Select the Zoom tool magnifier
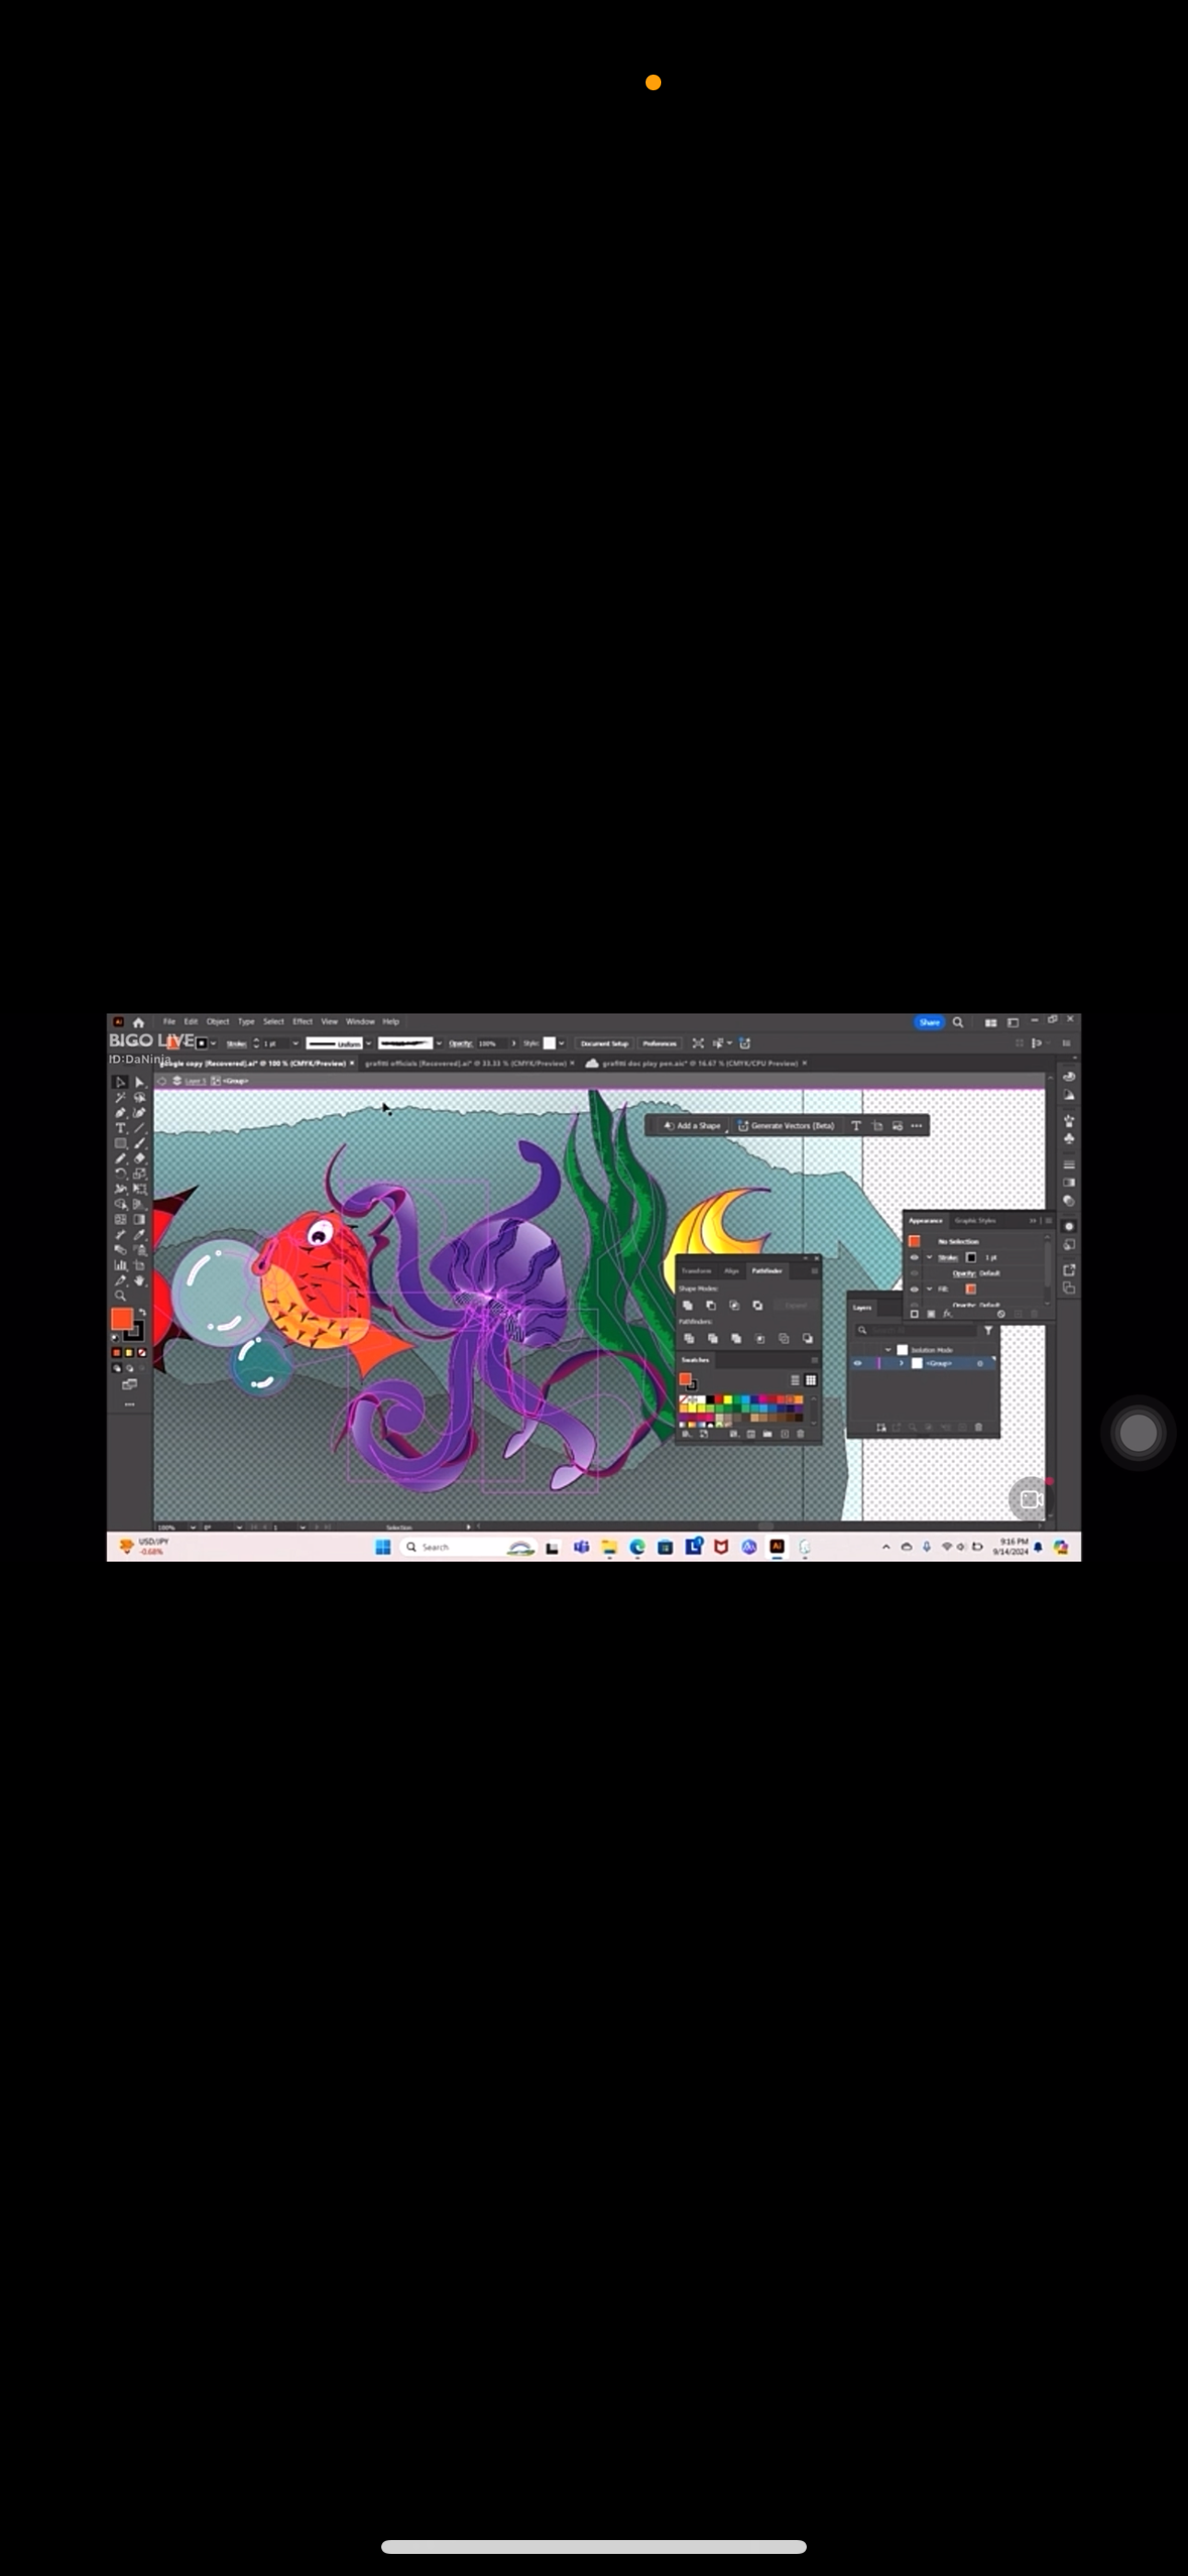This screenshot has height=2576, width=1188. [120, 1296]
